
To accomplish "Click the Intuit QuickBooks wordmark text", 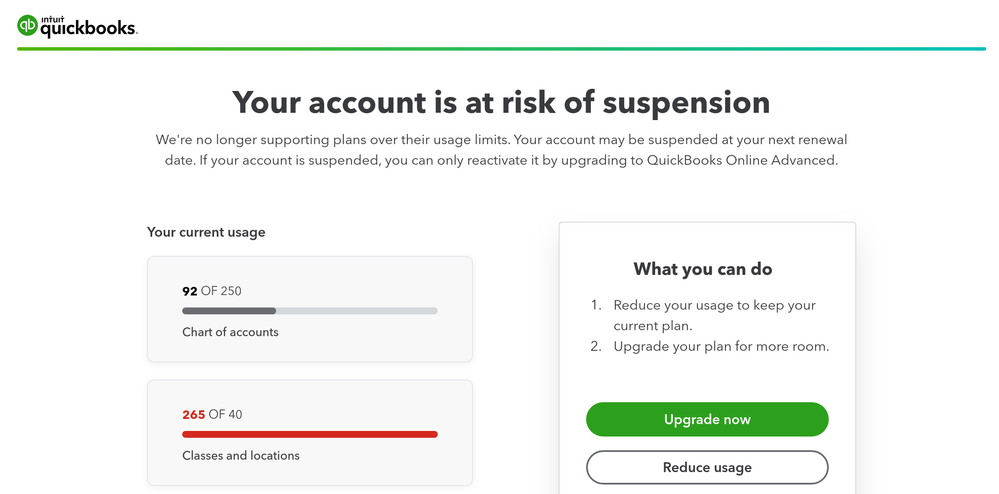I will (88, 27).
